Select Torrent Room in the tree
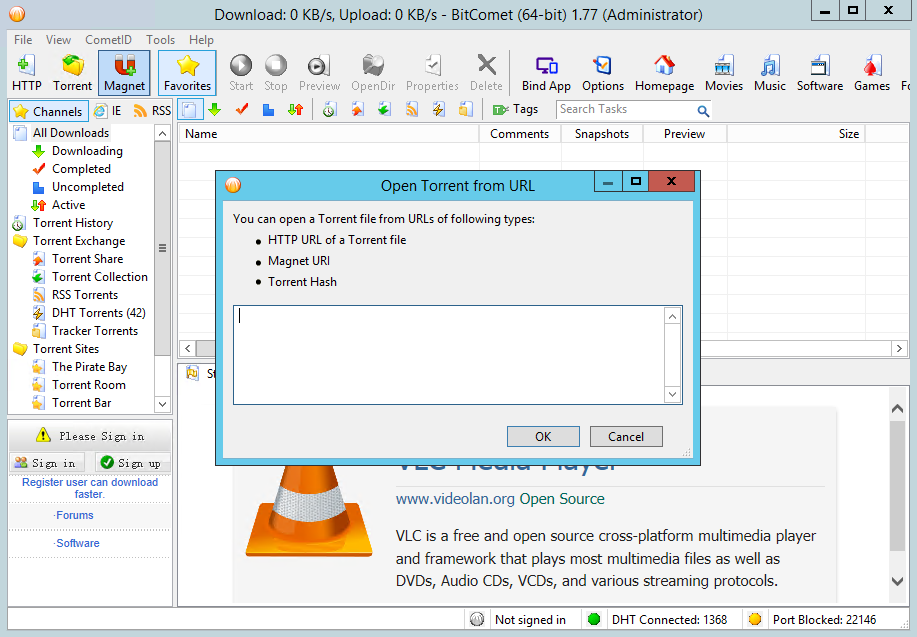The height and width of the screenshot is (637, 917). point(89,385)
